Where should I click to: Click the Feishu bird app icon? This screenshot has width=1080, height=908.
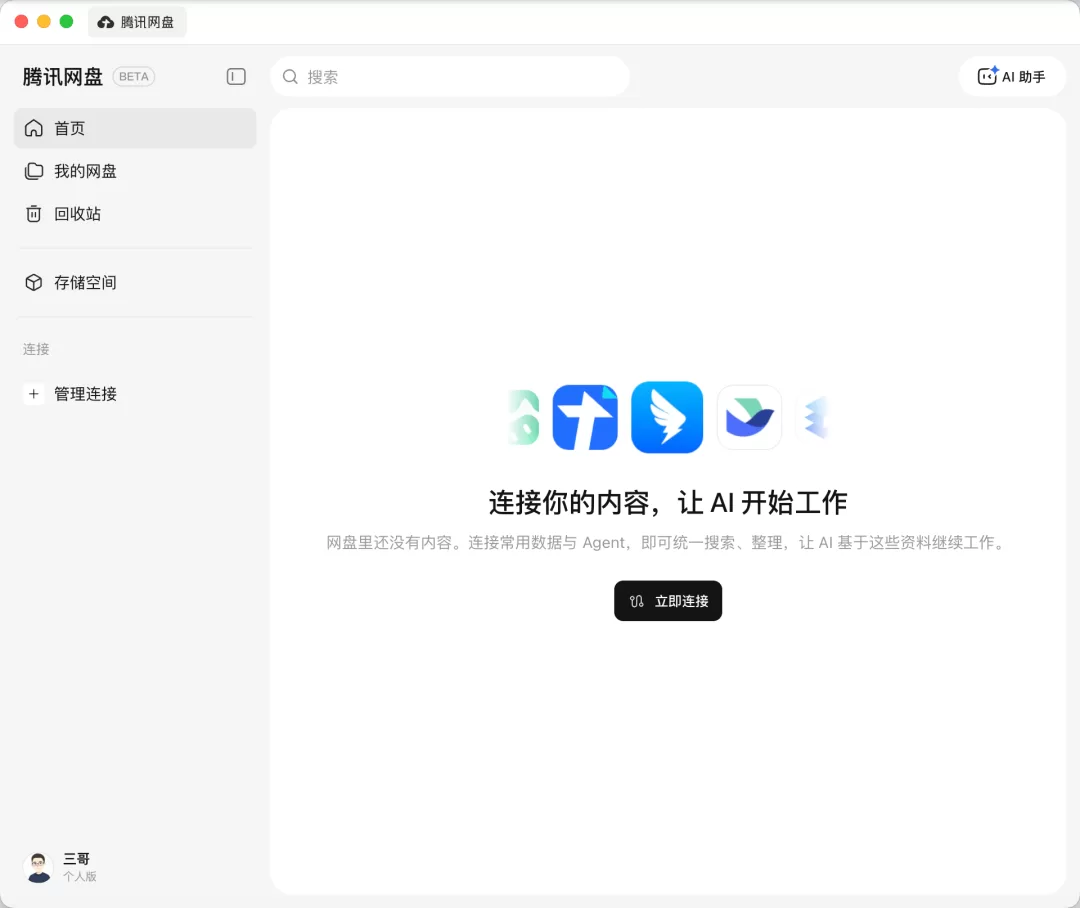pyautogui.click(x=749, y=417)
